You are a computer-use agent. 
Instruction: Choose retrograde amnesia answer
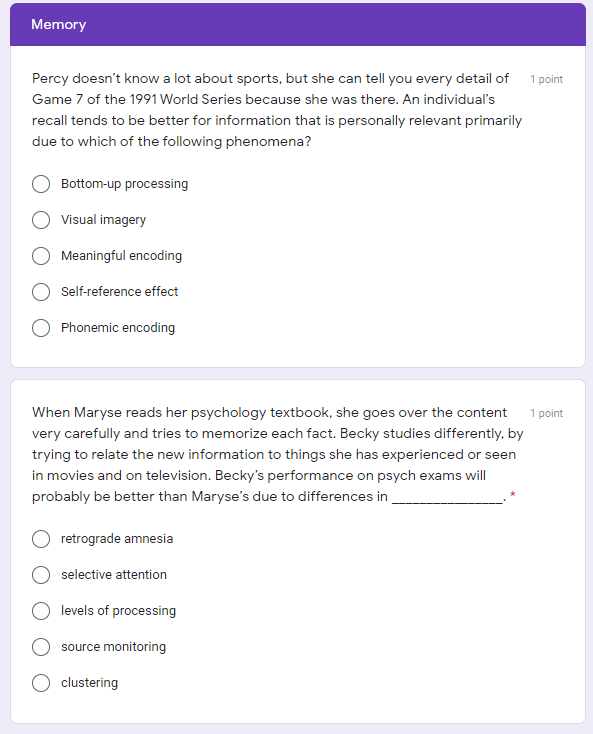[x=41, y=539]
